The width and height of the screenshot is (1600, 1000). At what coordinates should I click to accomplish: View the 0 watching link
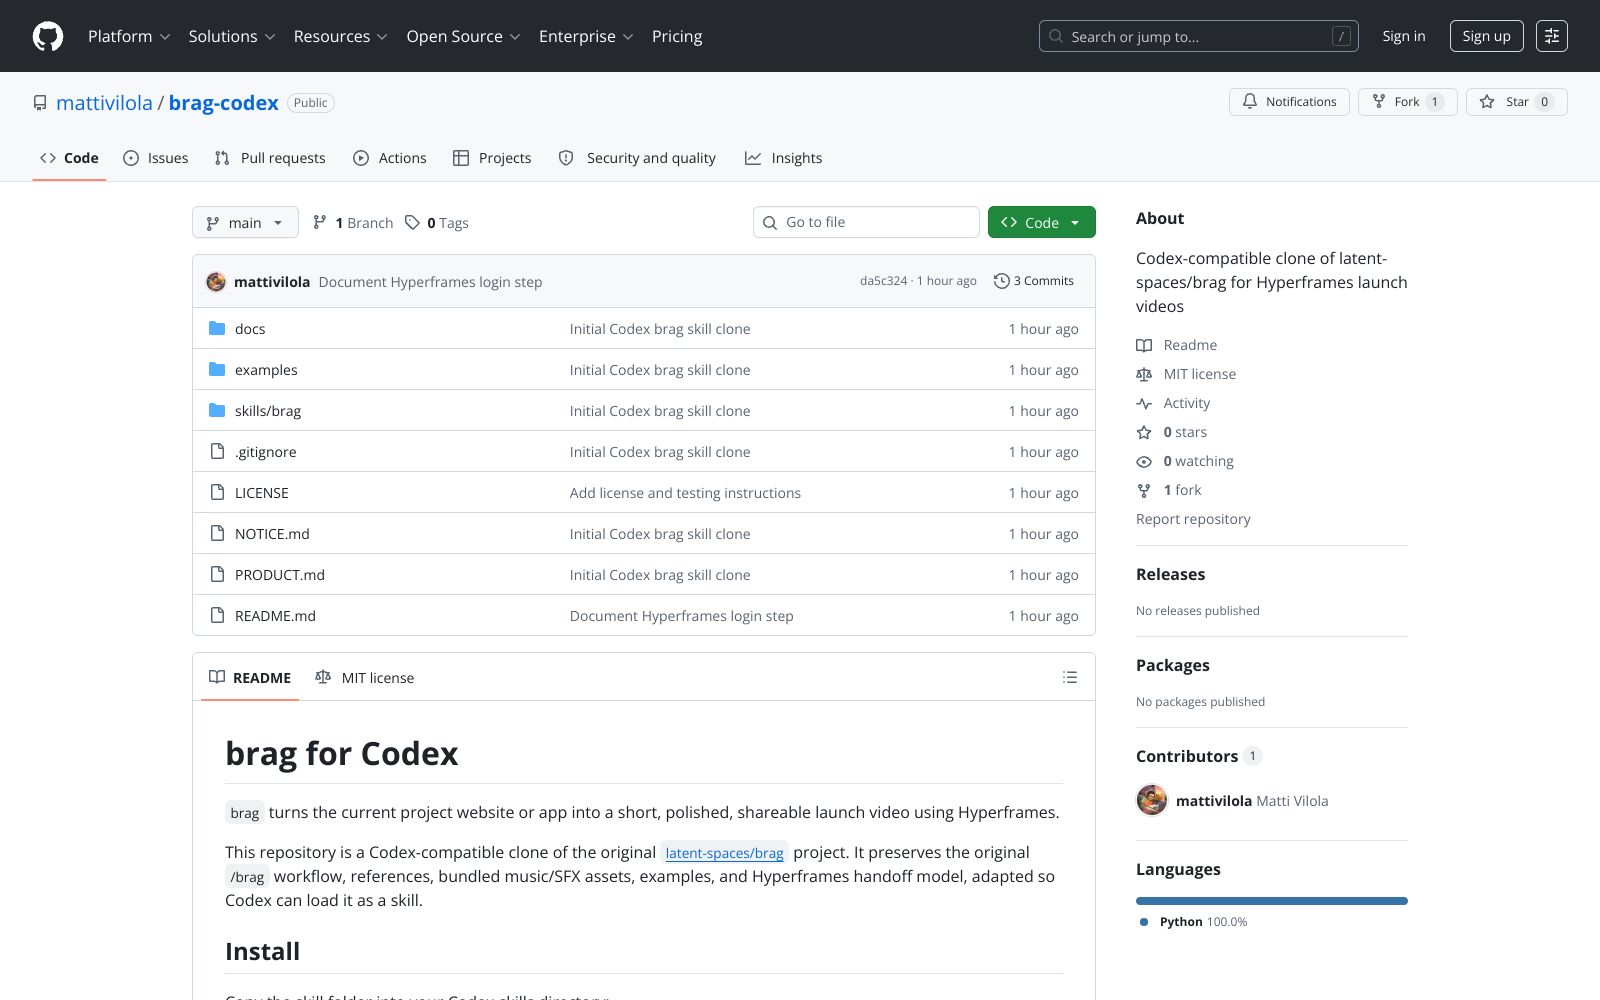coord(1185,461)
